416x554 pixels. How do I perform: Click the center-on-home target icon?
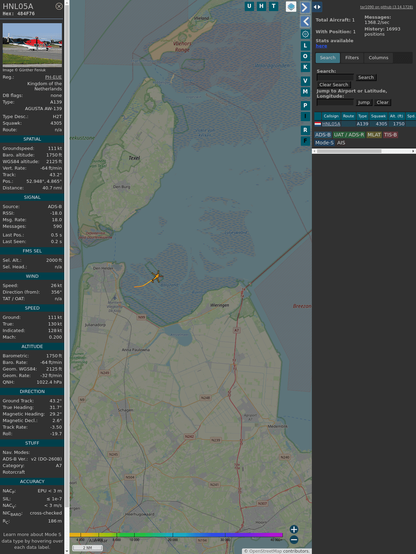tap(305, 34)
